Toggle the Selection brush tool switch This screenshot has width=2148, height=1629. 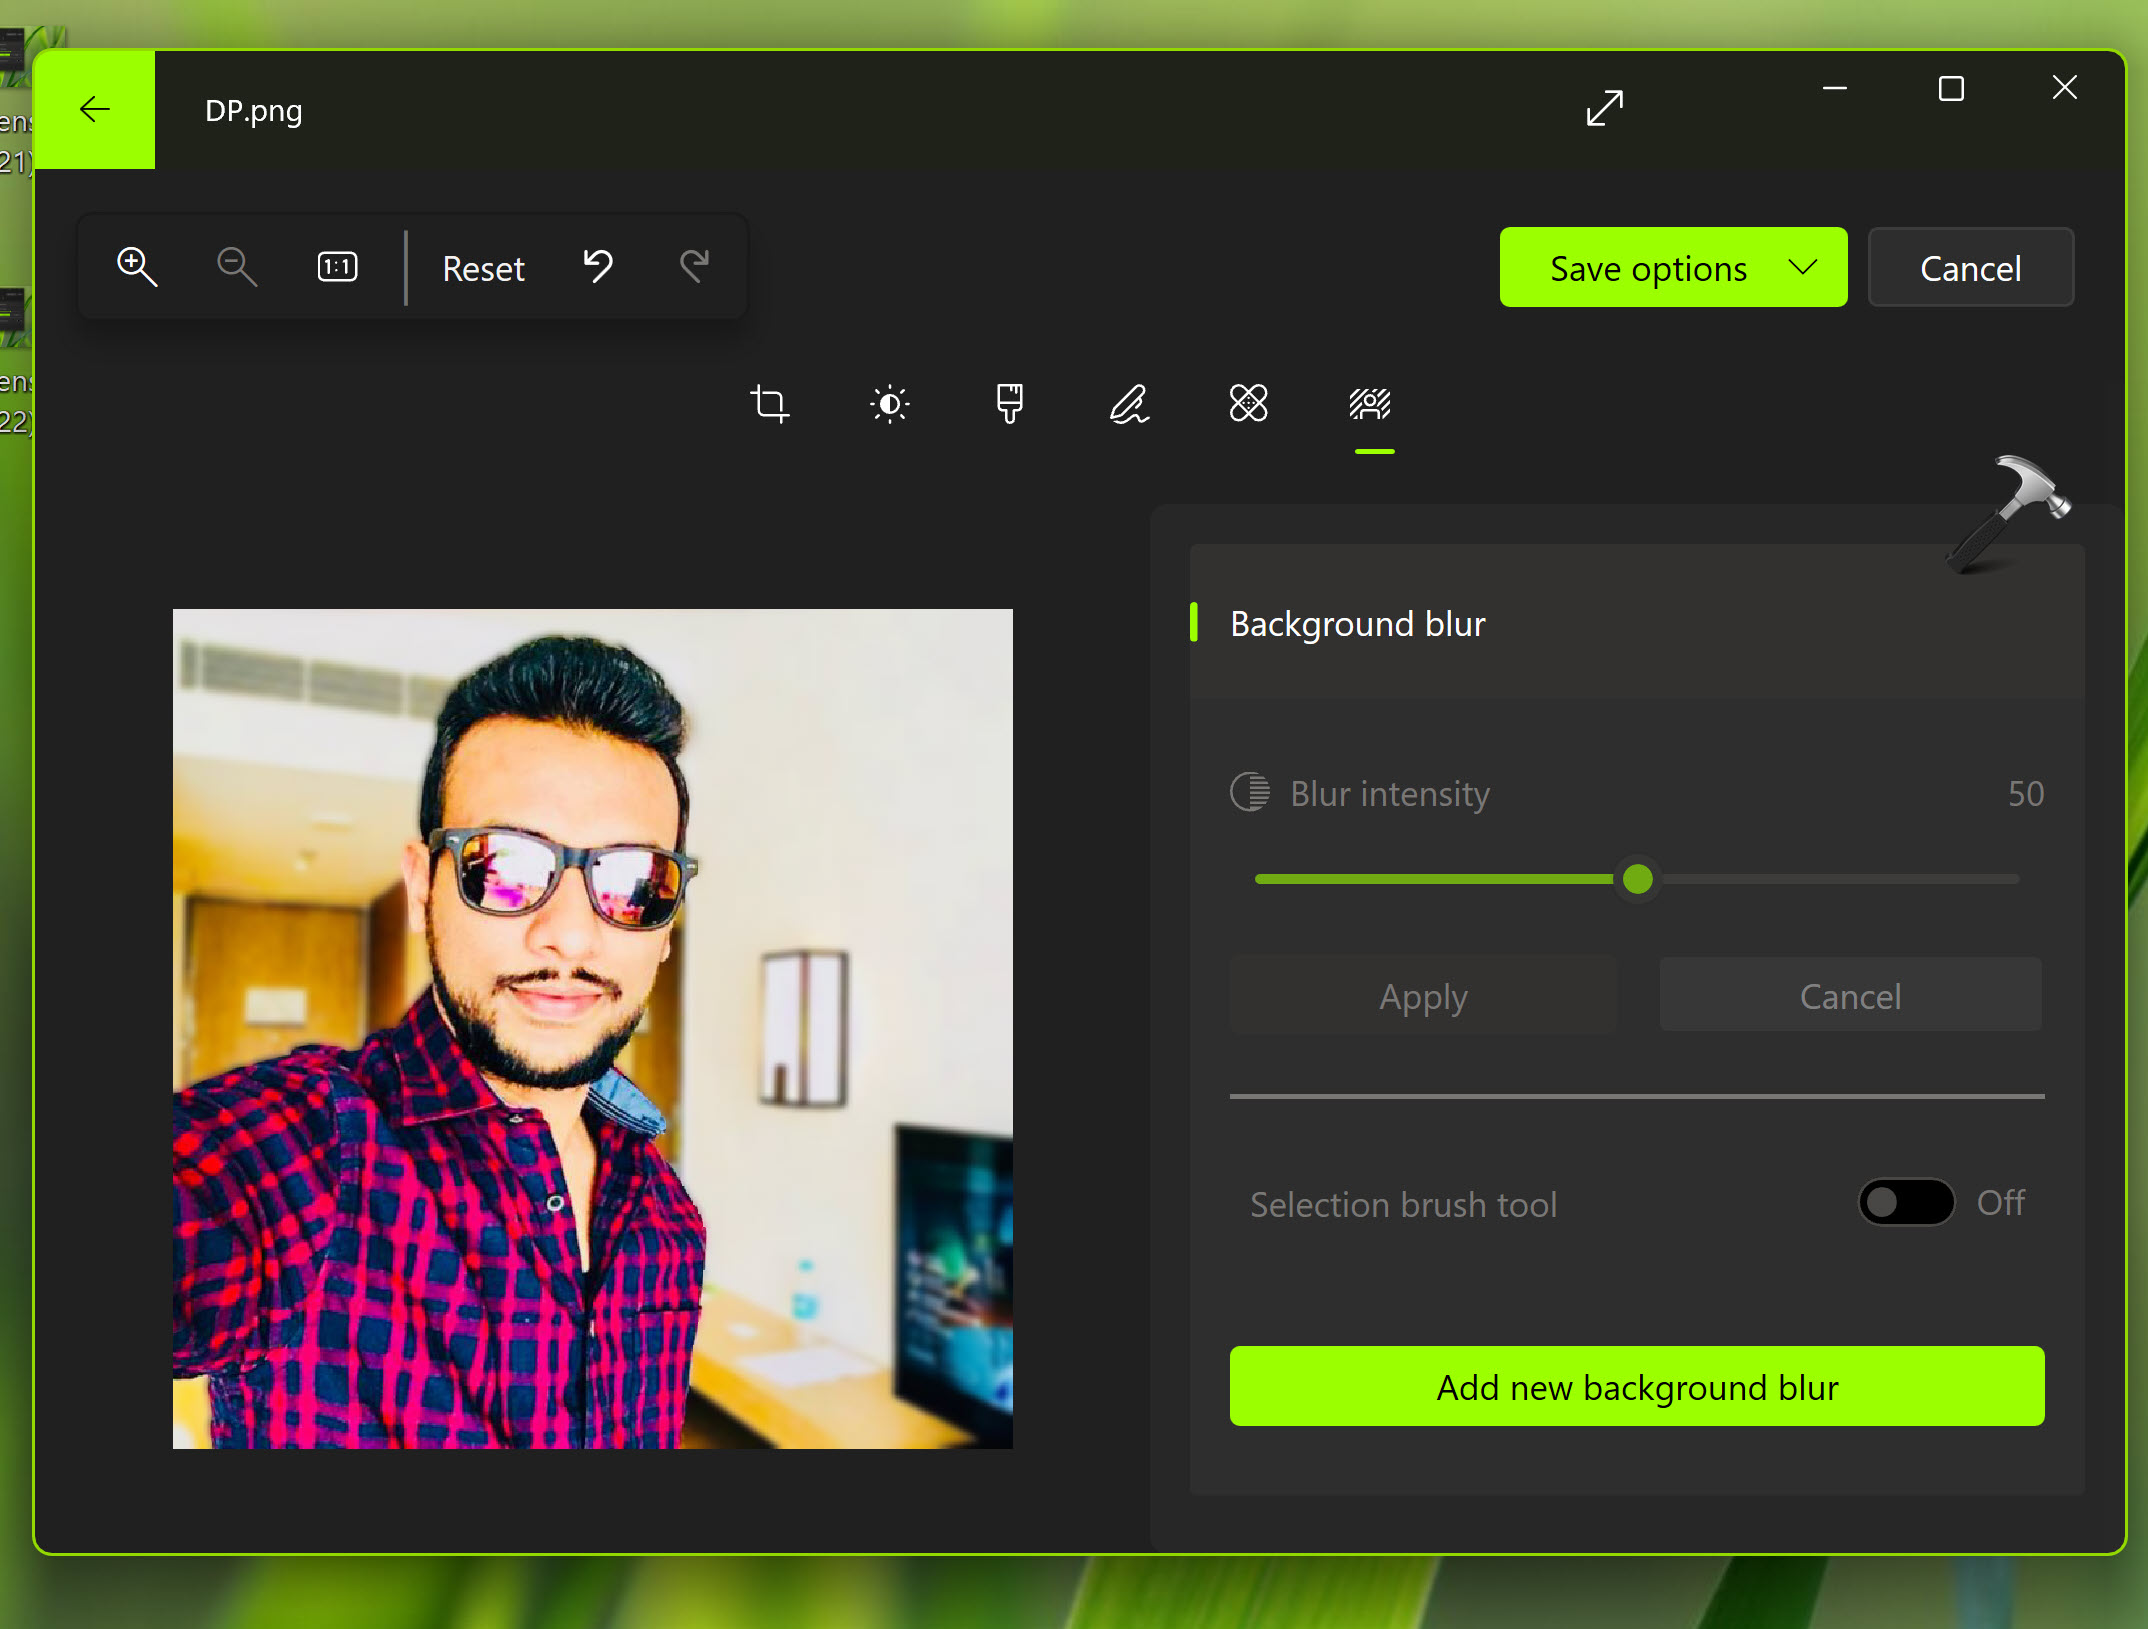tap(1905, 1202)
